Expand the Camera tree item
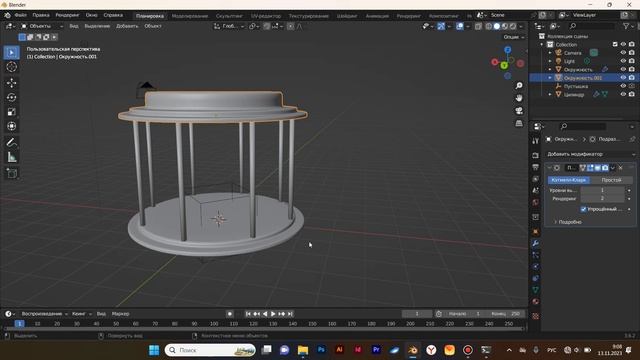Image resolution: width=640 pixels, height=360 pixels. 550,53
